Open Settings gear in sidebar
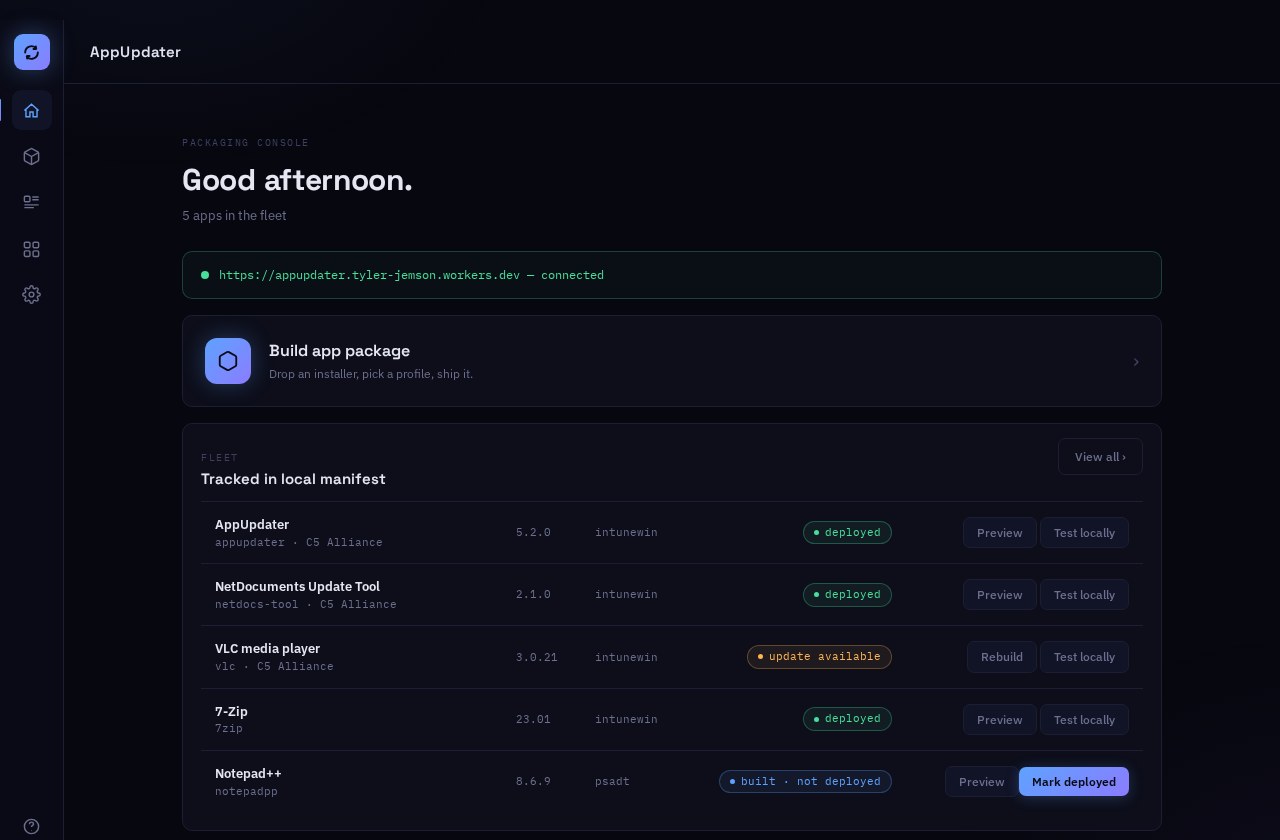The image size is (1280, 840). pyautogui.click(x=32, y=294)
